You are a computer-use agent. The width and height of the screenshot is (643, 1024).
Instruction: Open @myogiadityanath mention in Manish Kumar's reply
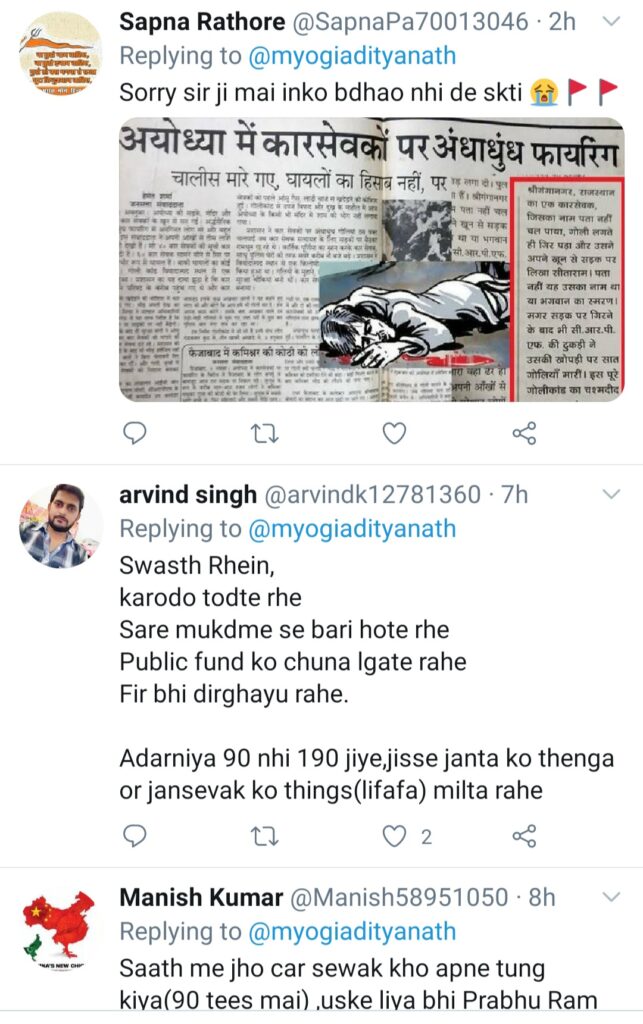point(352,931)
